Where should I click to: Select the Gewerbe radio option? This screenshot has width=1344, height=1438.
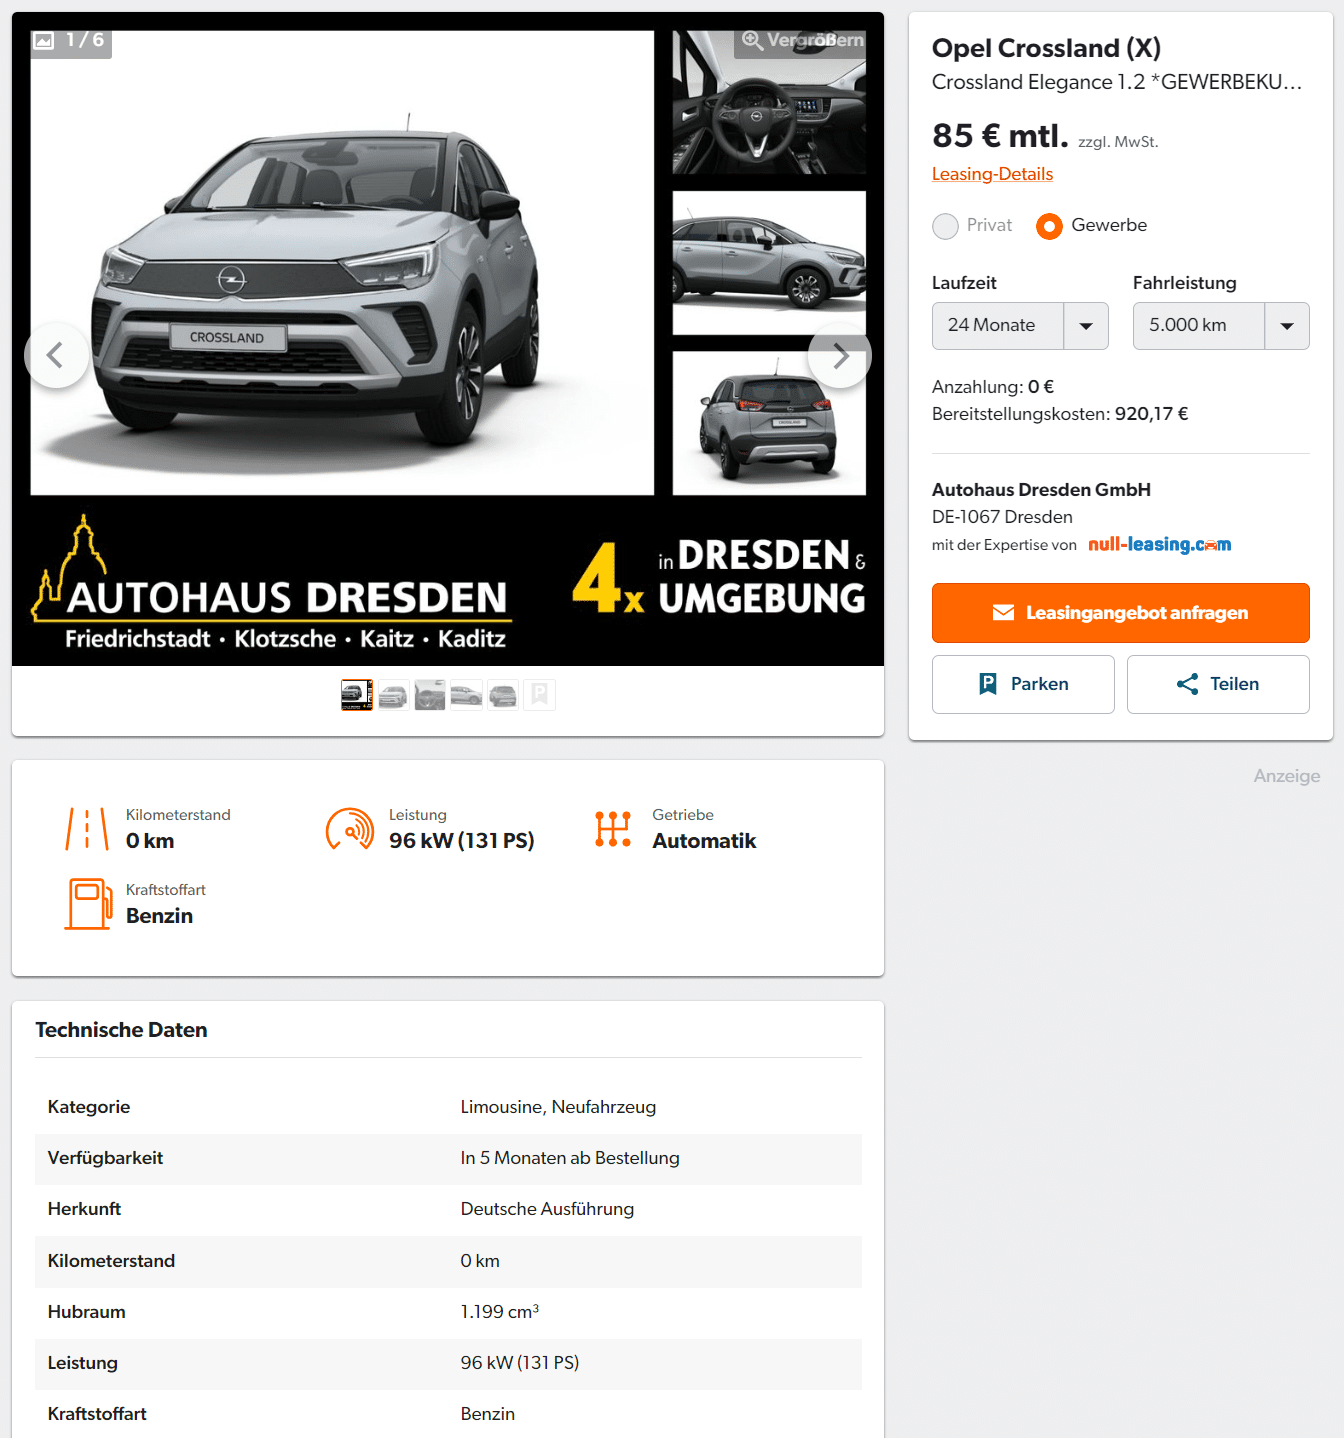tap(1049, 226)
